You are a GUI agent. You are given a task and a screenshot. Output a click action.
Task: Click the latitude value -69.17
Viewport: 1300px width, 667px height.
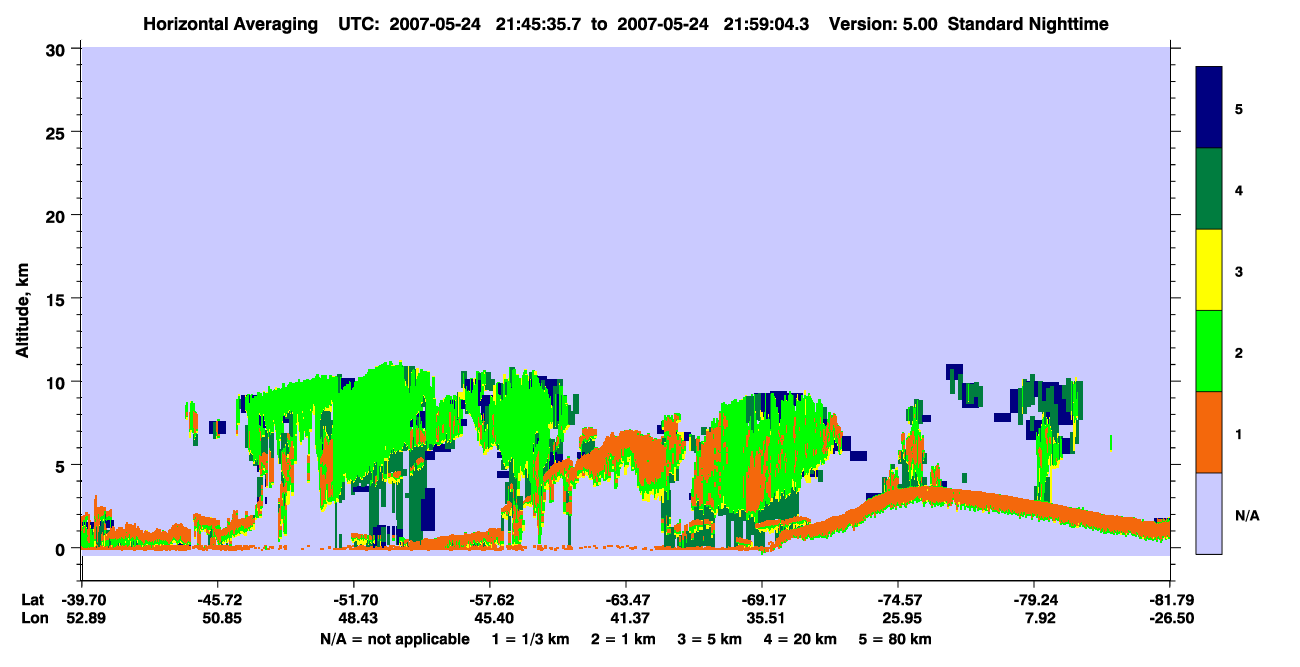pyautogui.click(x=761, y=600)
